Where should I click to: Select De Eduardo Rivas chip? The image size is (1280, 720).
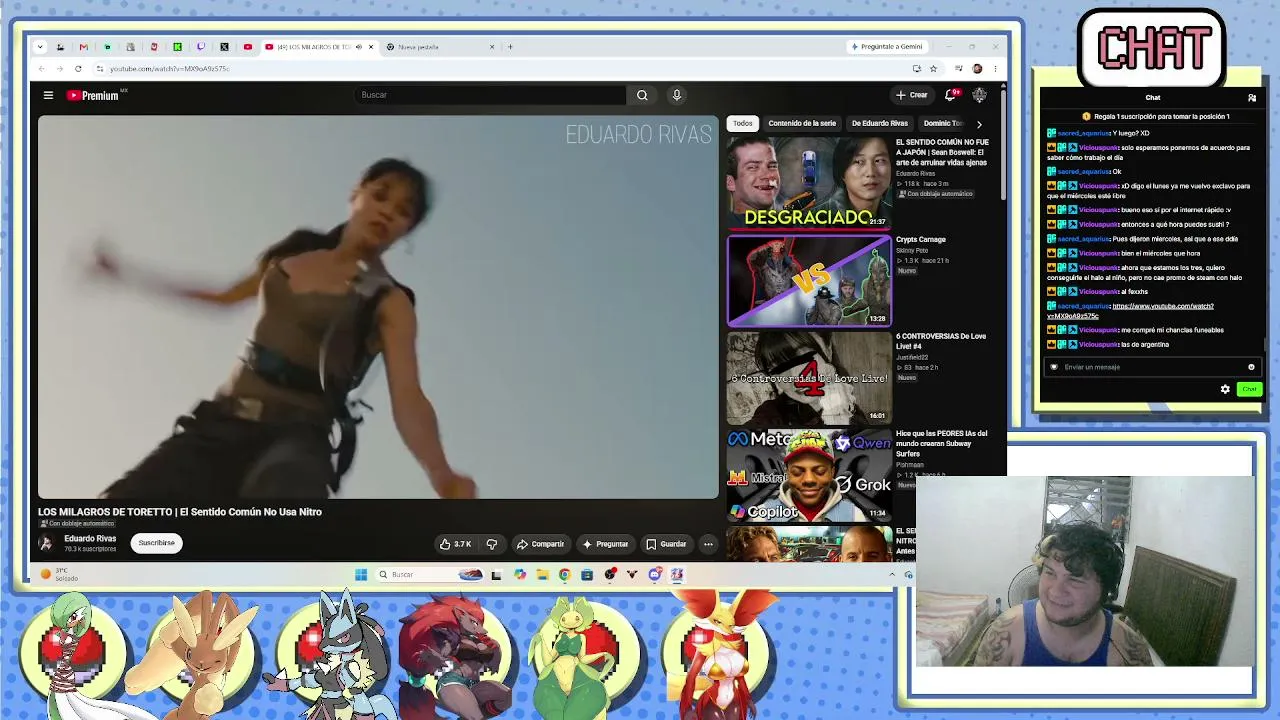coord(880,124)
